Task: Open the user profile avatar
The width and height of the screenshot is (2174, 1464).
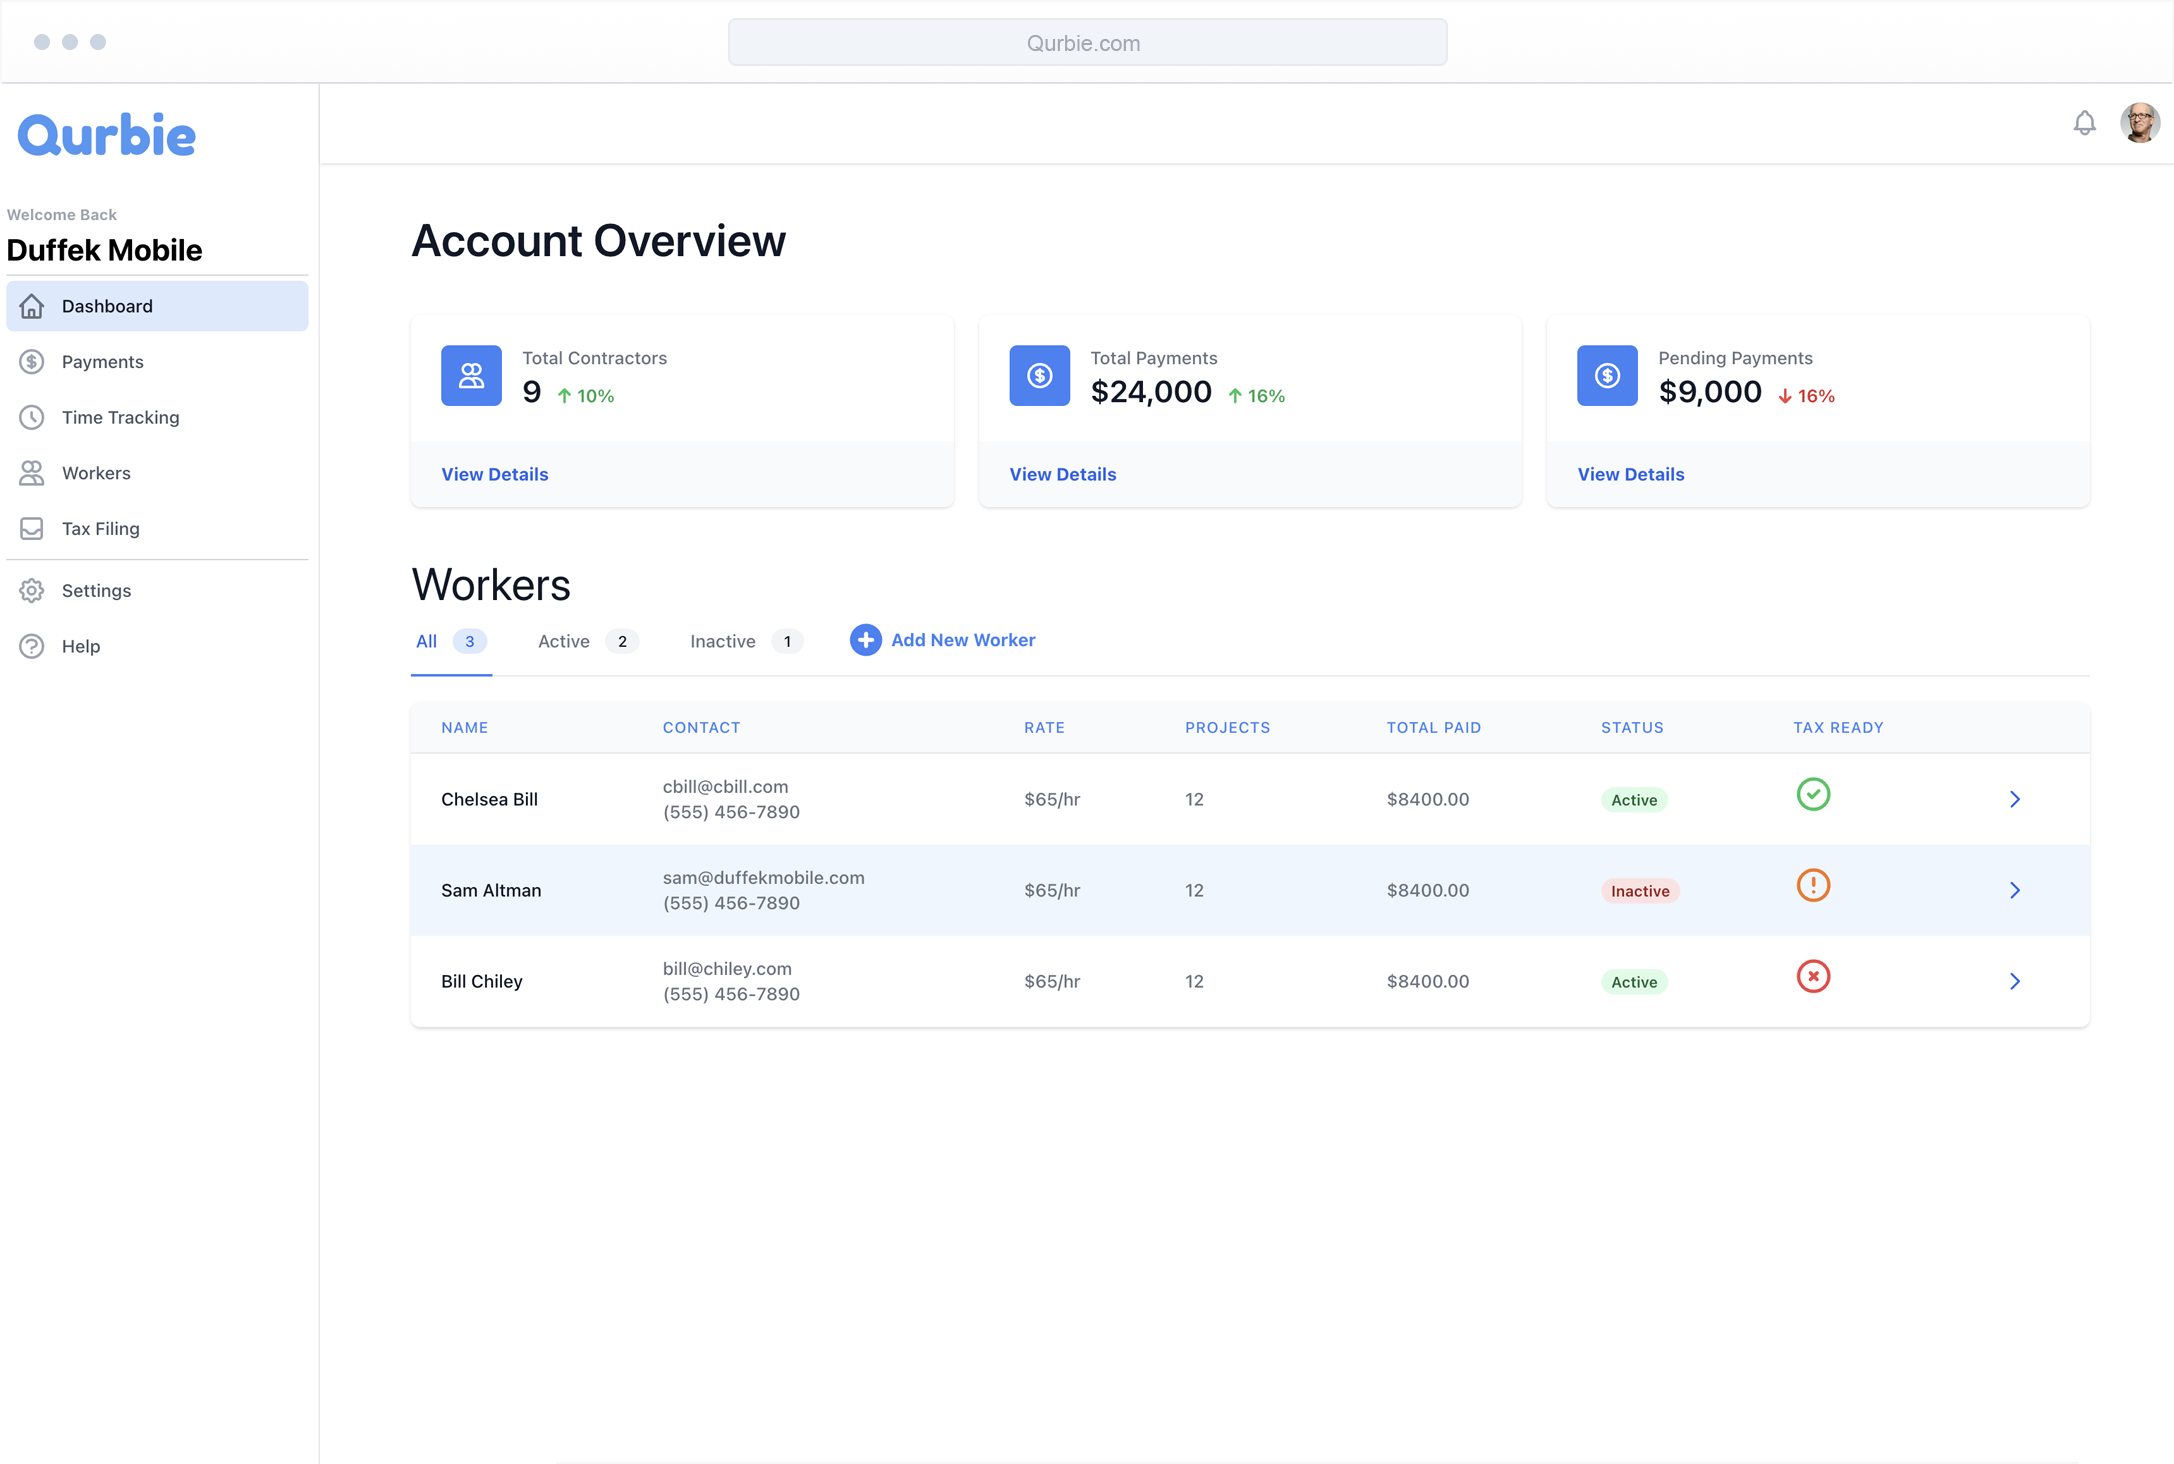Action: pyautogui.click(x=2139, y=123)
